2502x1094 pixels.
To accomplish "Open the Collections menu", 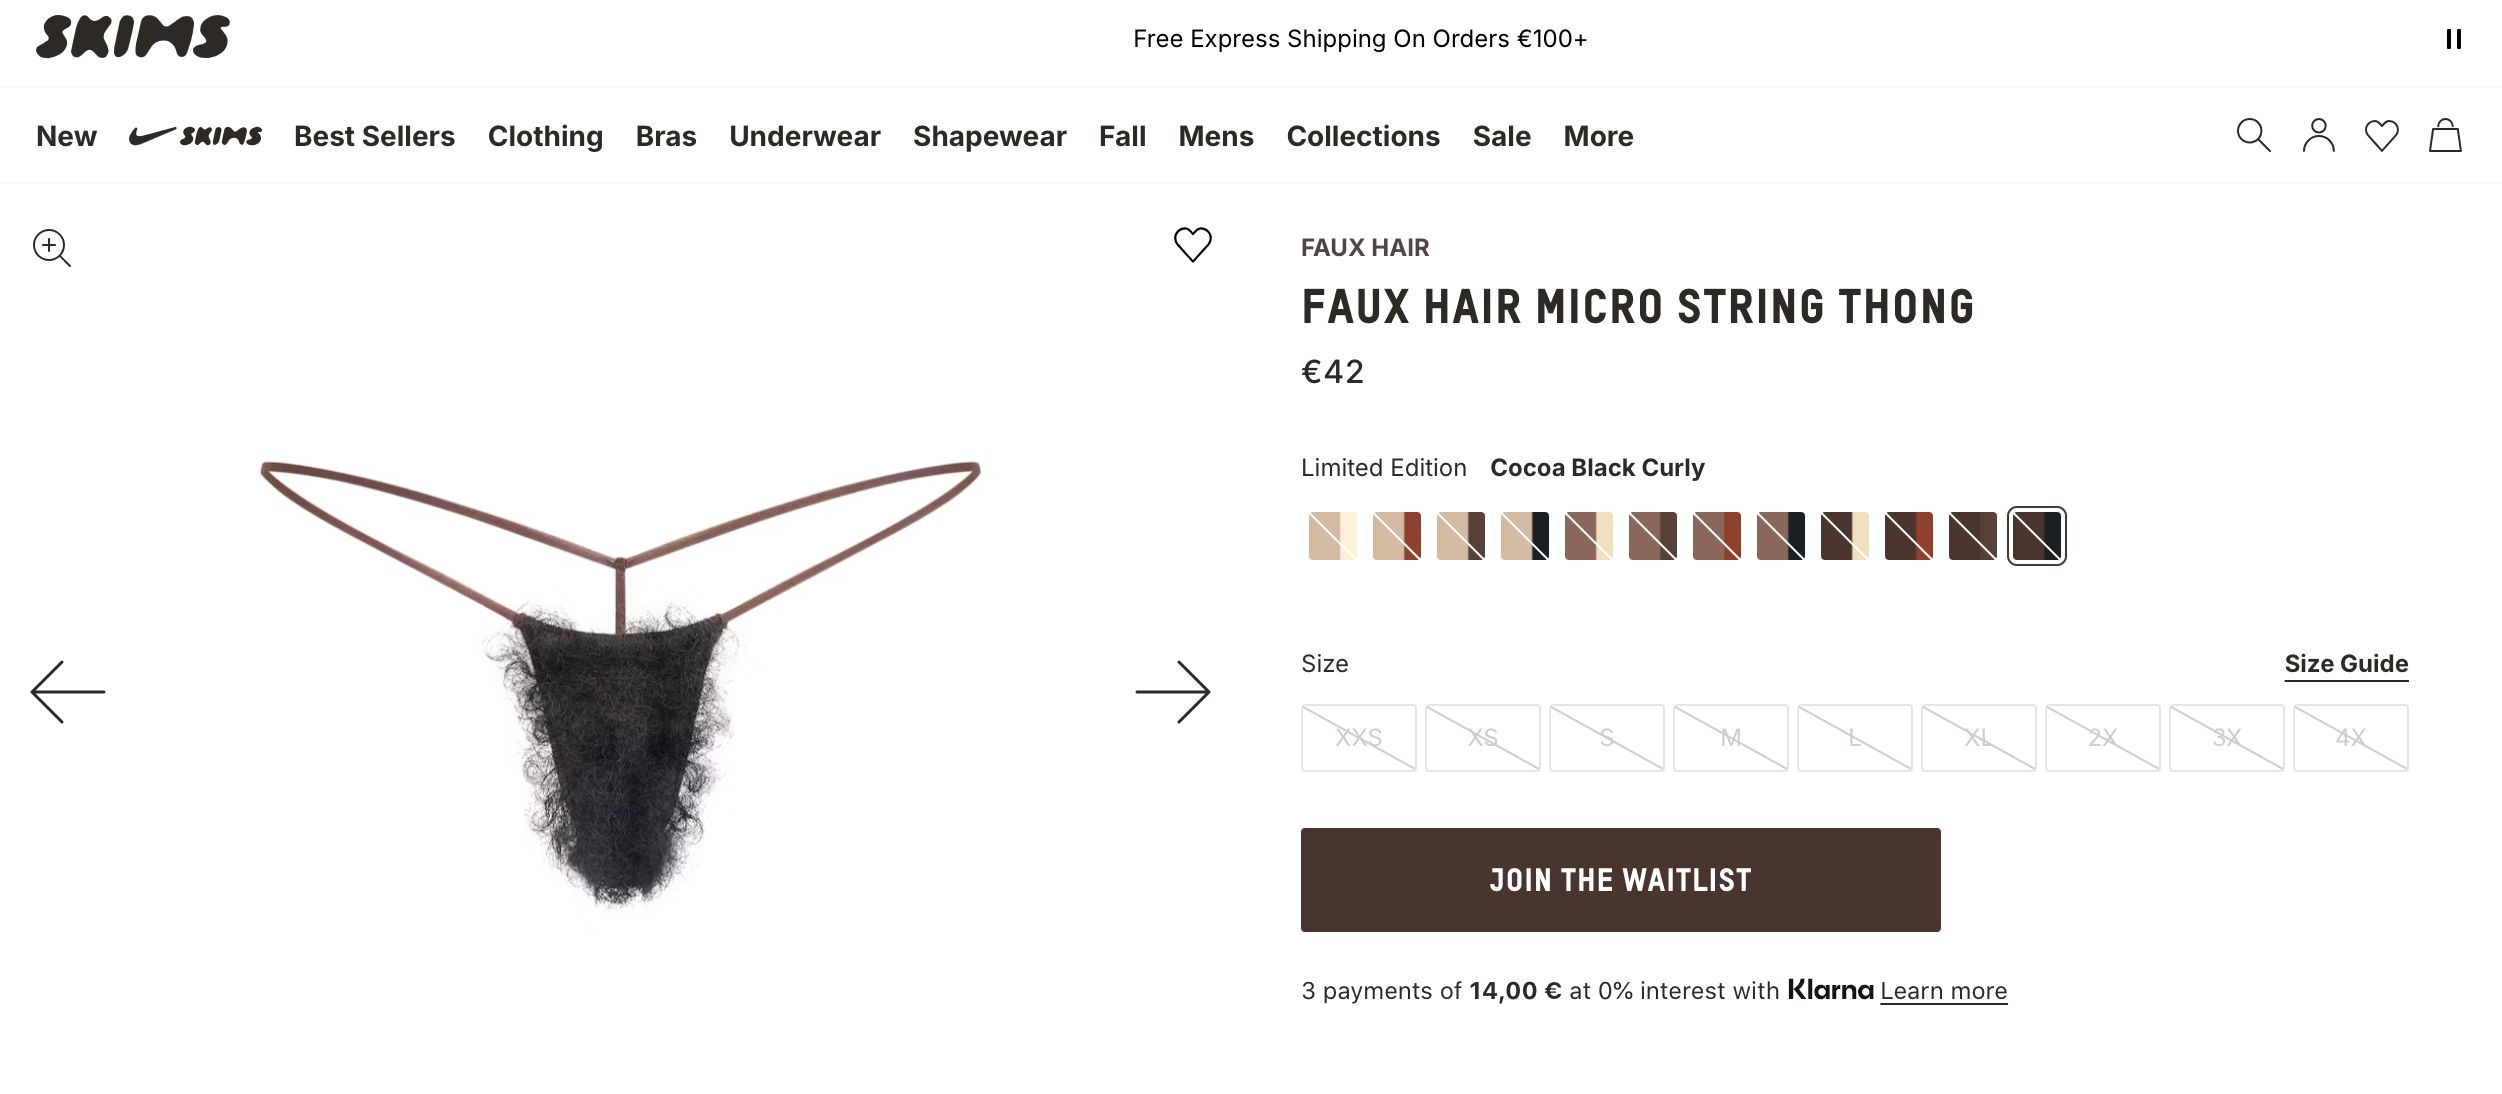I will (1362, 136).
